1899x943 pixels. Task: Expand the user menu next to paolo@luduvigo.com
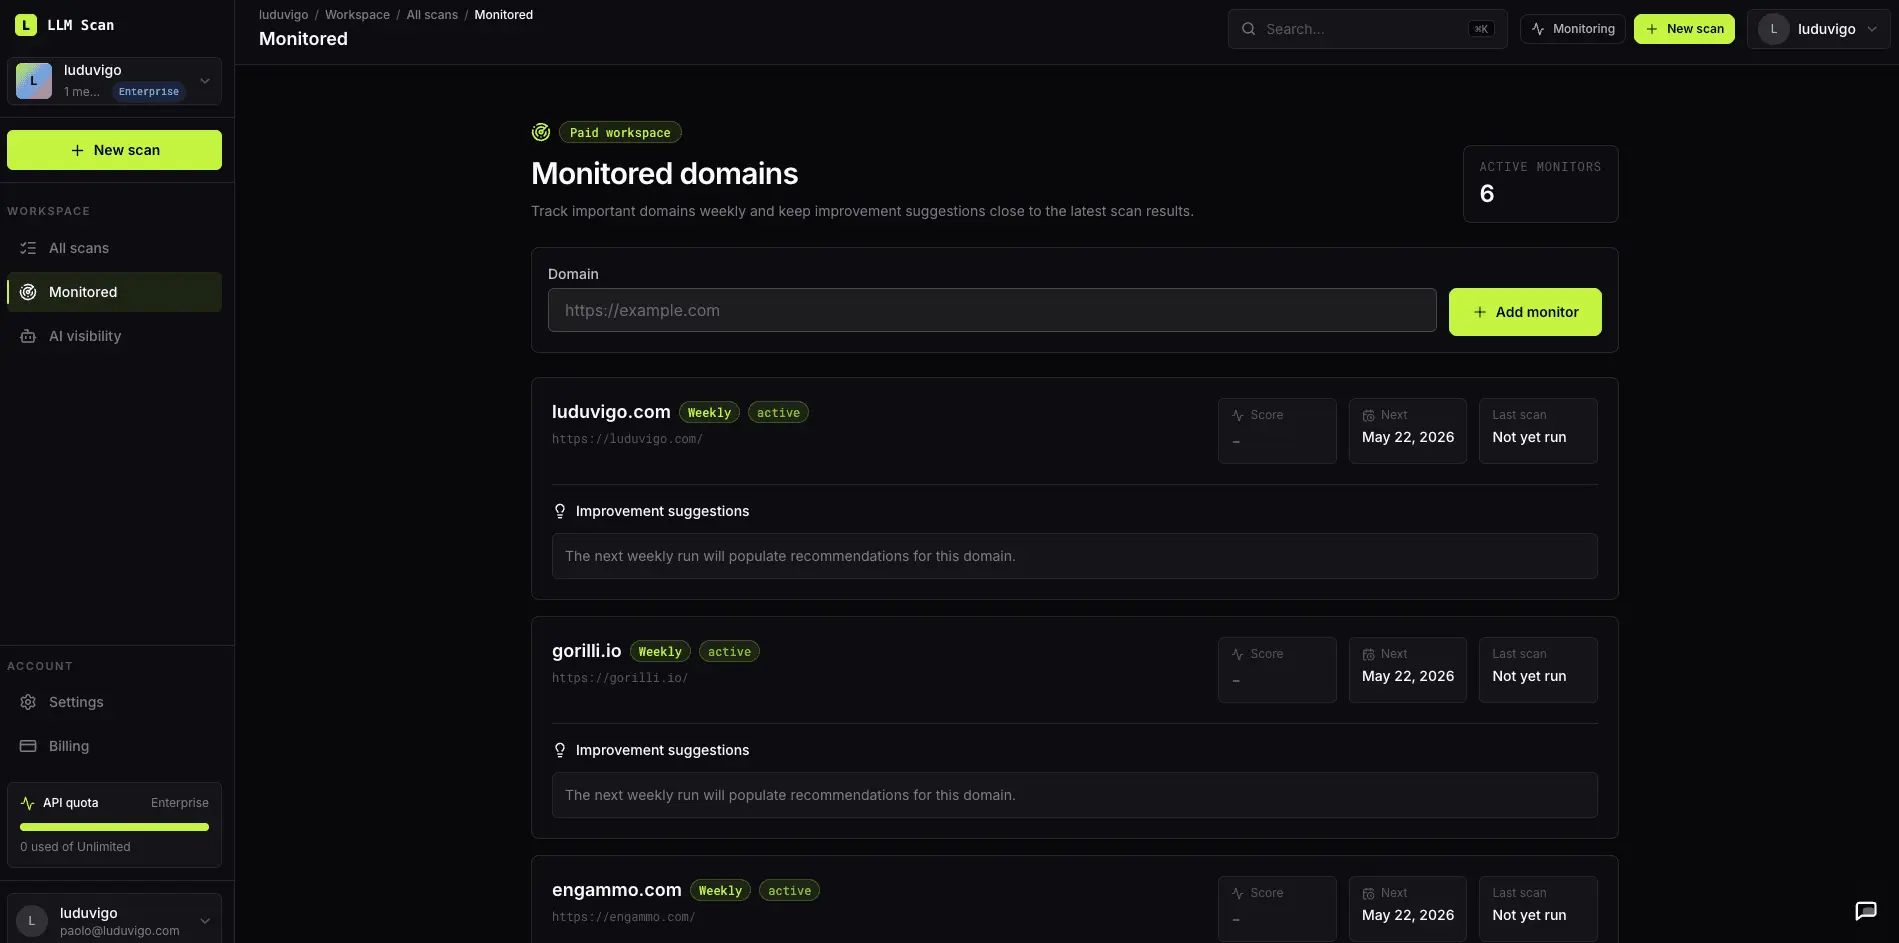[205, 921]
